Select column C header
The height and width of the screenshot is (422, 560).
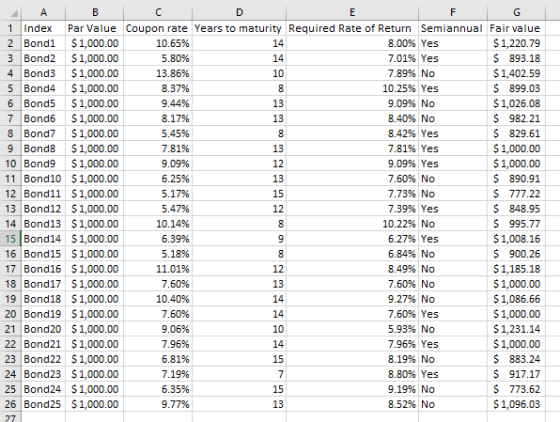coord(158,13)
